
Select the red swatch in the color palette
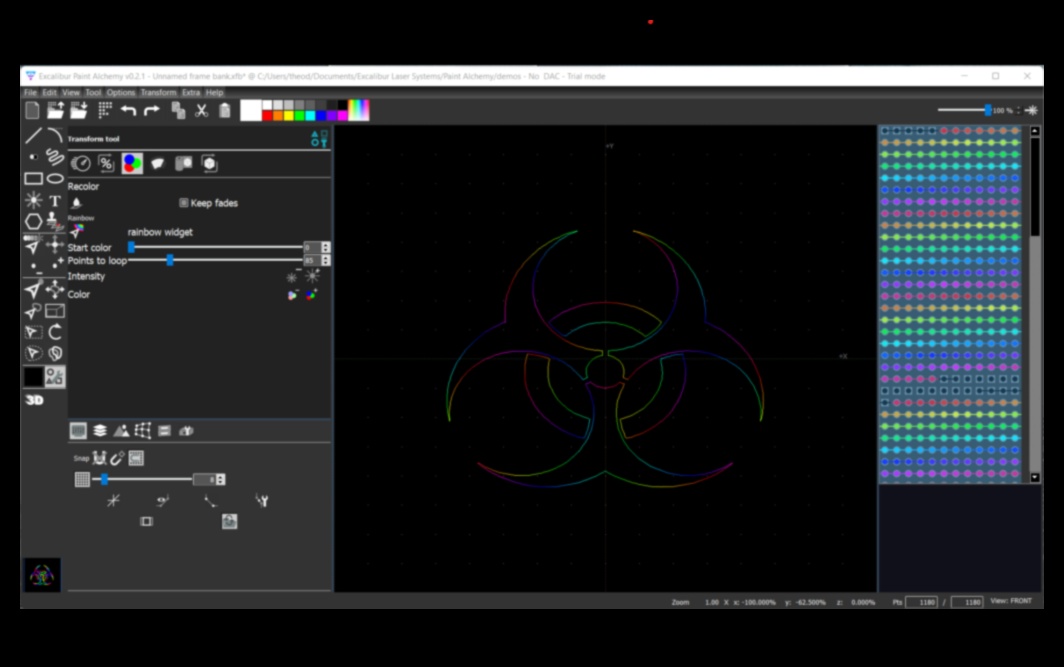268,116
